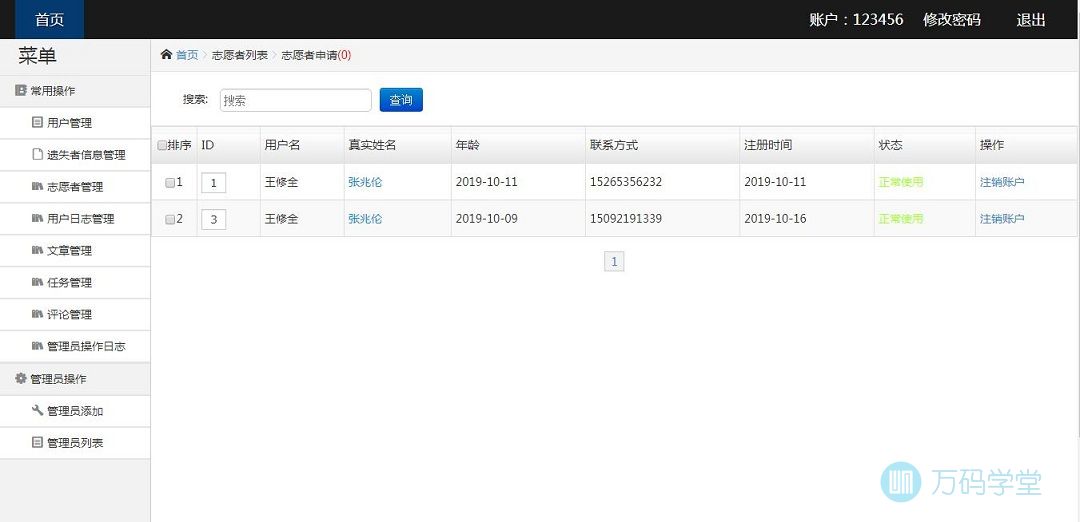Click the 志愿者管理 sidebar icon
This screenshot has width=1080, height=522.
coord(38,187)
